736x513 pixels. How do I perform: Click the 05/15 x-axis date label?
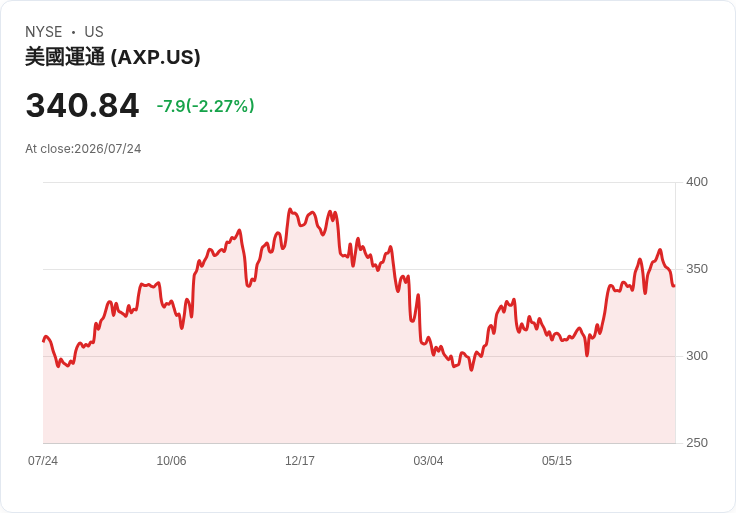tap(557, 461)
